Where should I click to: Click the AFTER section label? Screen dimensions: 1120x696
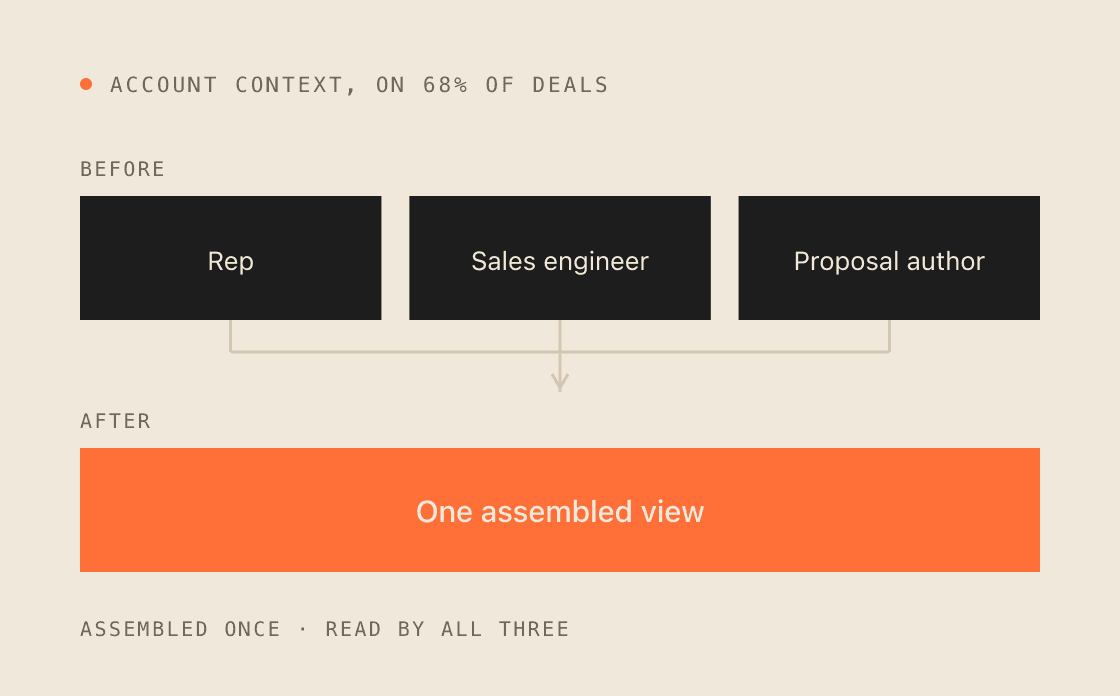pyautogui.click(x=116, y=422)
